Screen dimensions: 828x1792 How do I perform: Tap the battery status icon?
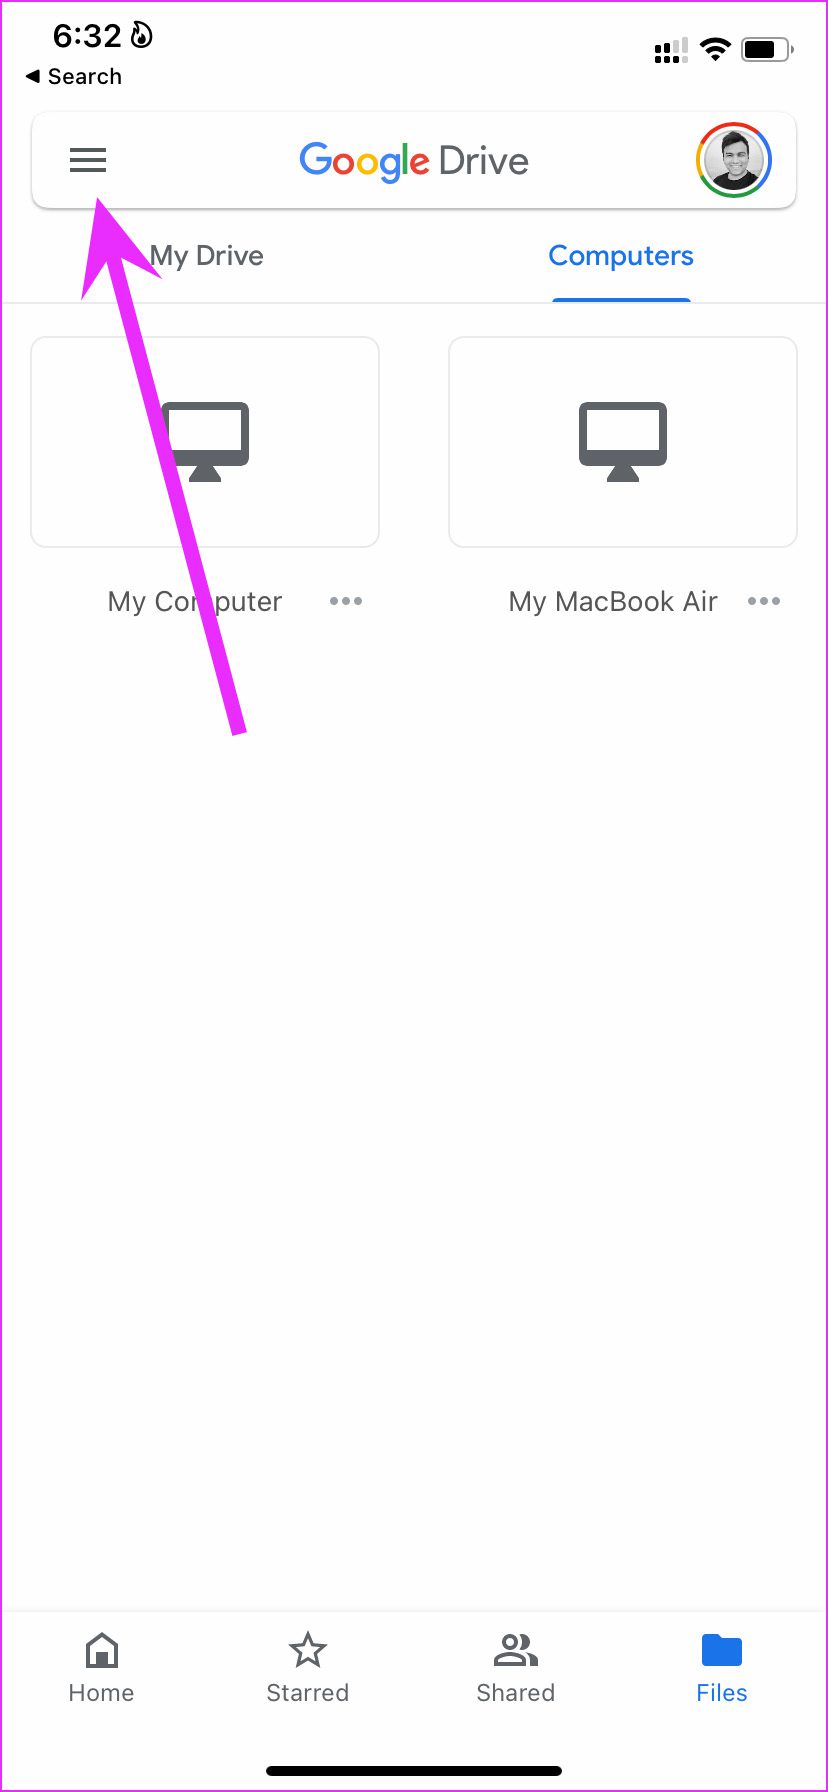[767, 49]
